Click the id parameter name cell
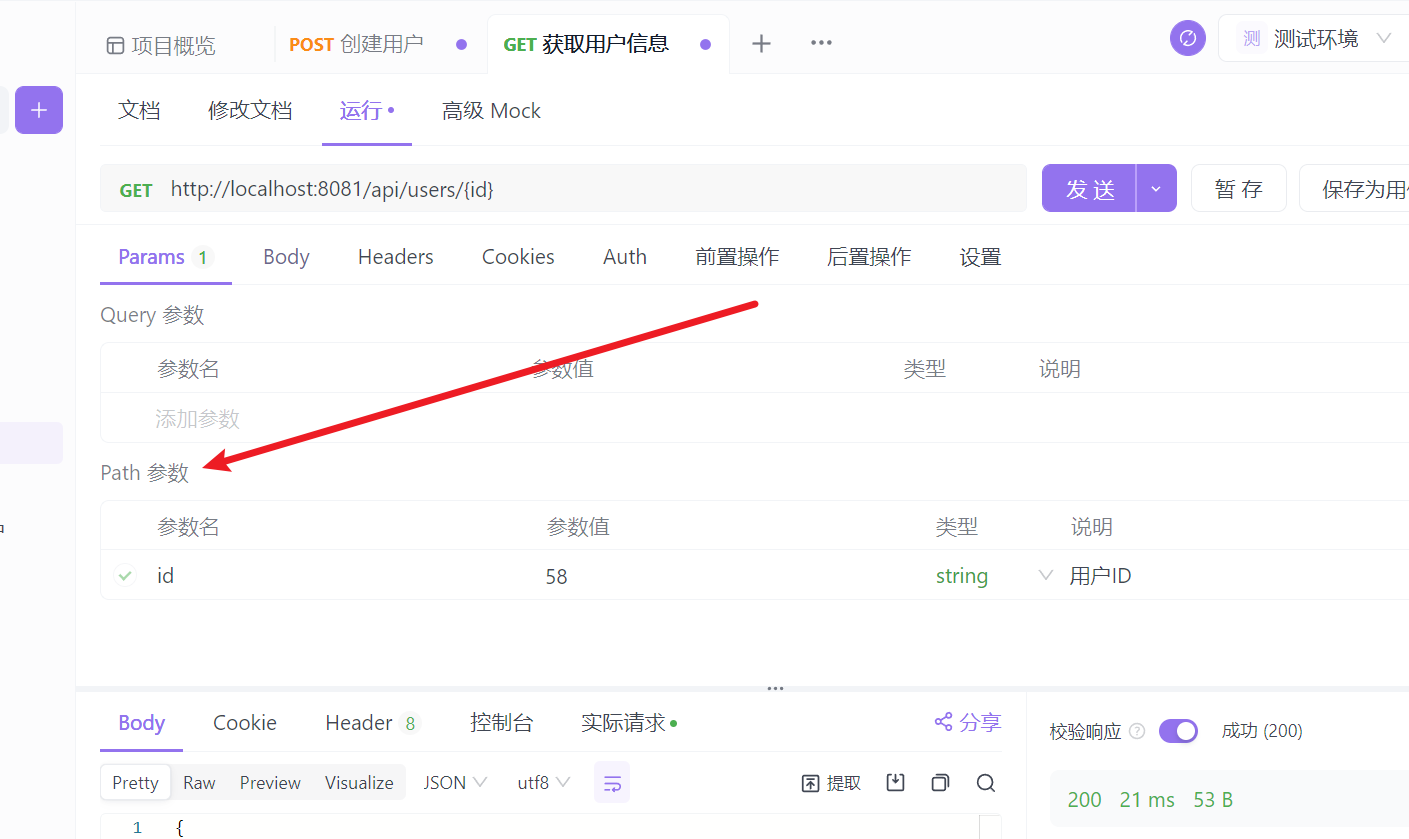 point(165,575)
